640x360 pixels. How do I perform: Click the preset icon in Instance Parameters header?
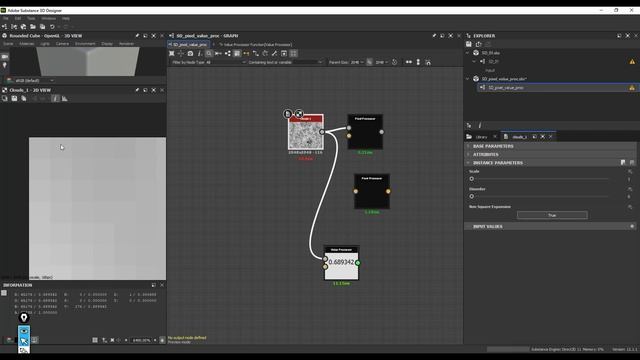pyautogui.click(x=623, y=163)
